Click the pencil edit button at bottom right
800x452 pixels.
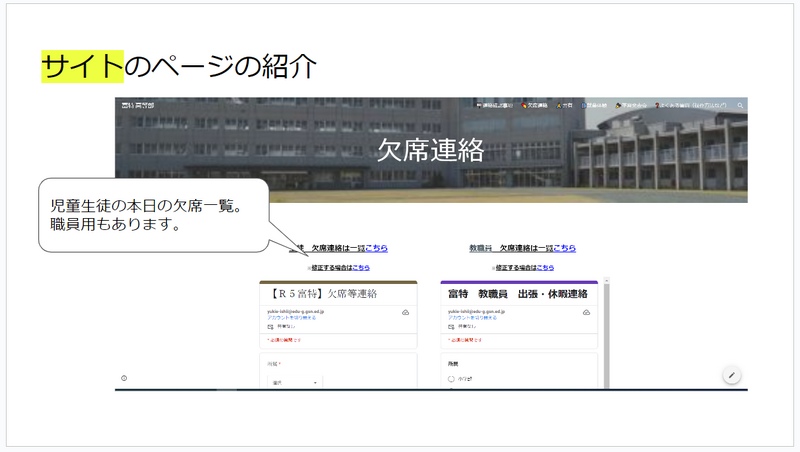[x=732, y=375]
